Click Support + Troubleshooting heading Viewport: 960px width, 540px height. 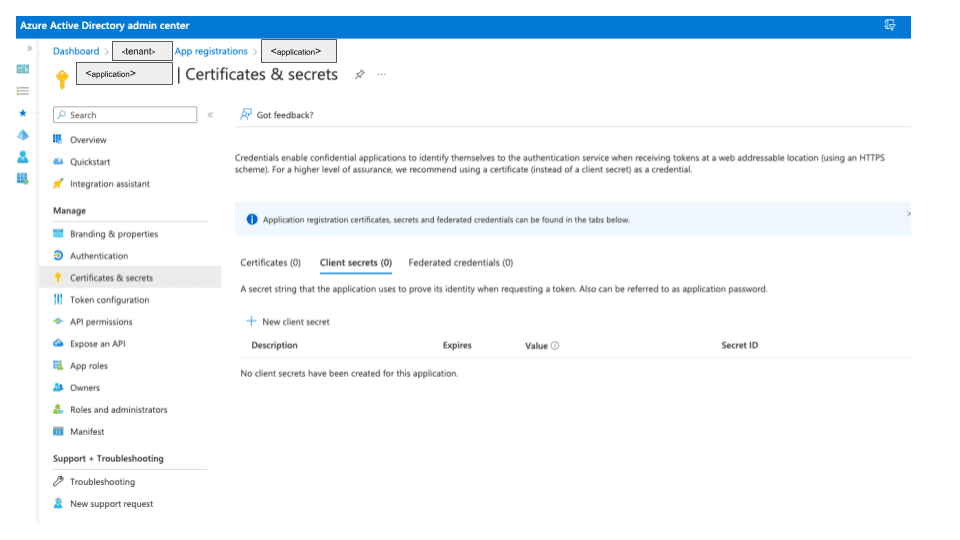click(x=108, y=459)
